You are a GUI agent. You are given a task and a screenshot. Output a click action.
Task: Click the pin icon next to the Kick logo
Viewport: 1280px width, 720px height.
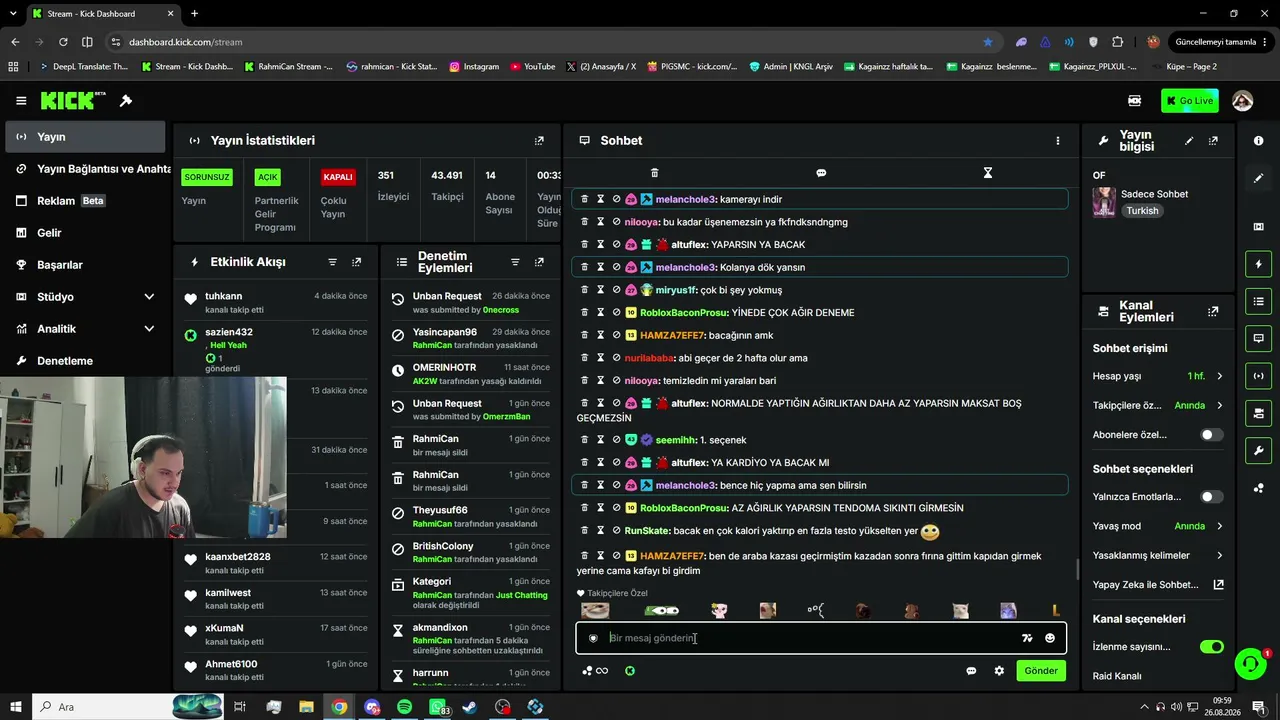(126, 101)
